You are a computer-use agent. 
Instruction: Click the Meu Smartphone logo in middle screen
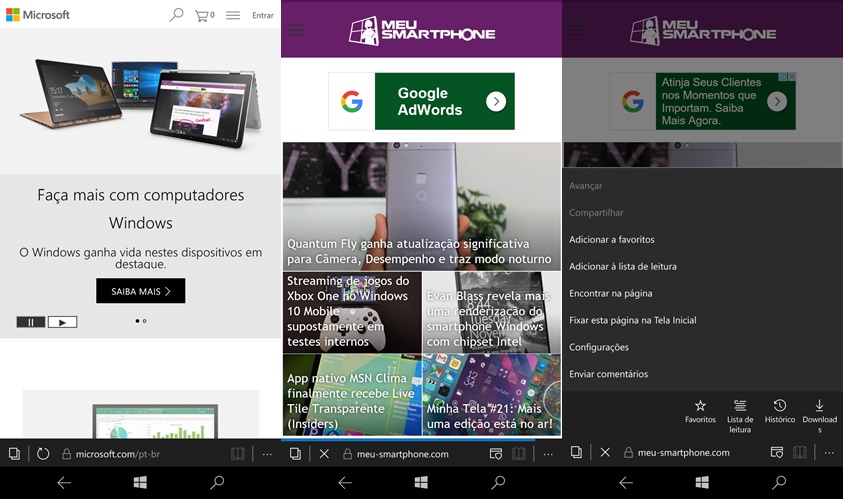(x=422, y=31)
